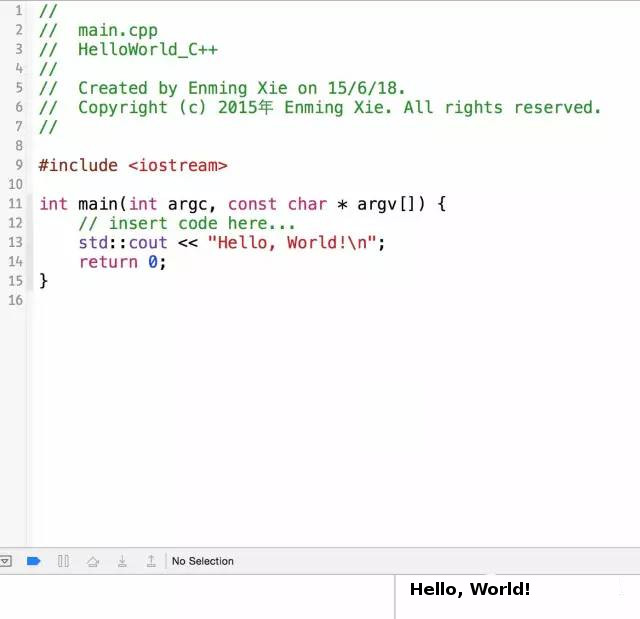
Task: Click the closing brace on line 15
Action: [43, 281]
